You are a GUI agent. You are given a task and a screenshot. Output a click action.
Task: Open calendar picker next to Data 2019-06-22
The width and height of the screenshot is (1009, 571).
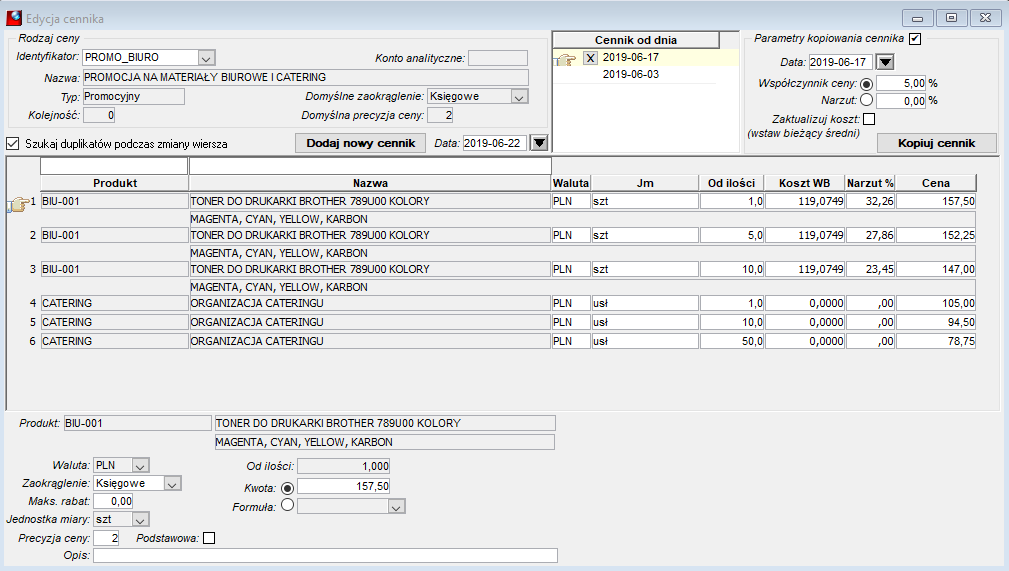(x=539, y=143)
